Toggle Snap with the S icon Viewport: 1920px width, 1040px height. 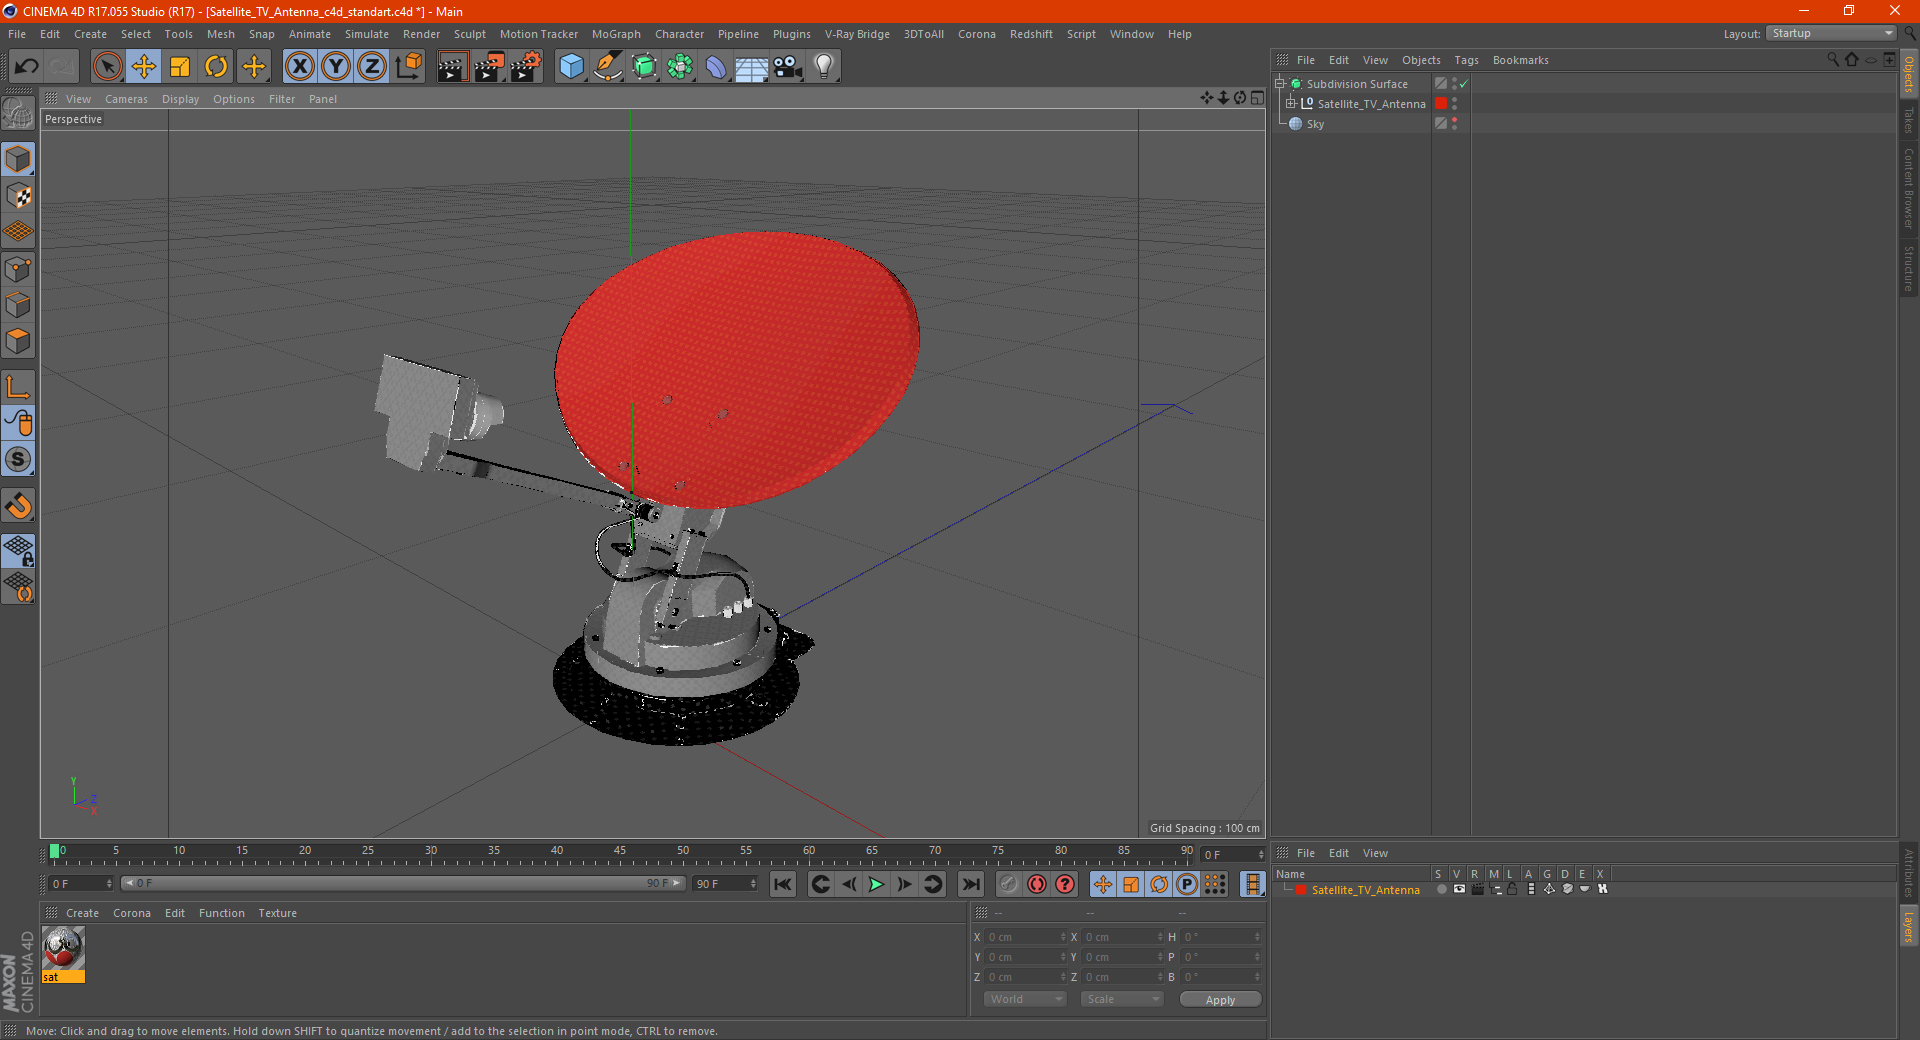tap(18, 459)
